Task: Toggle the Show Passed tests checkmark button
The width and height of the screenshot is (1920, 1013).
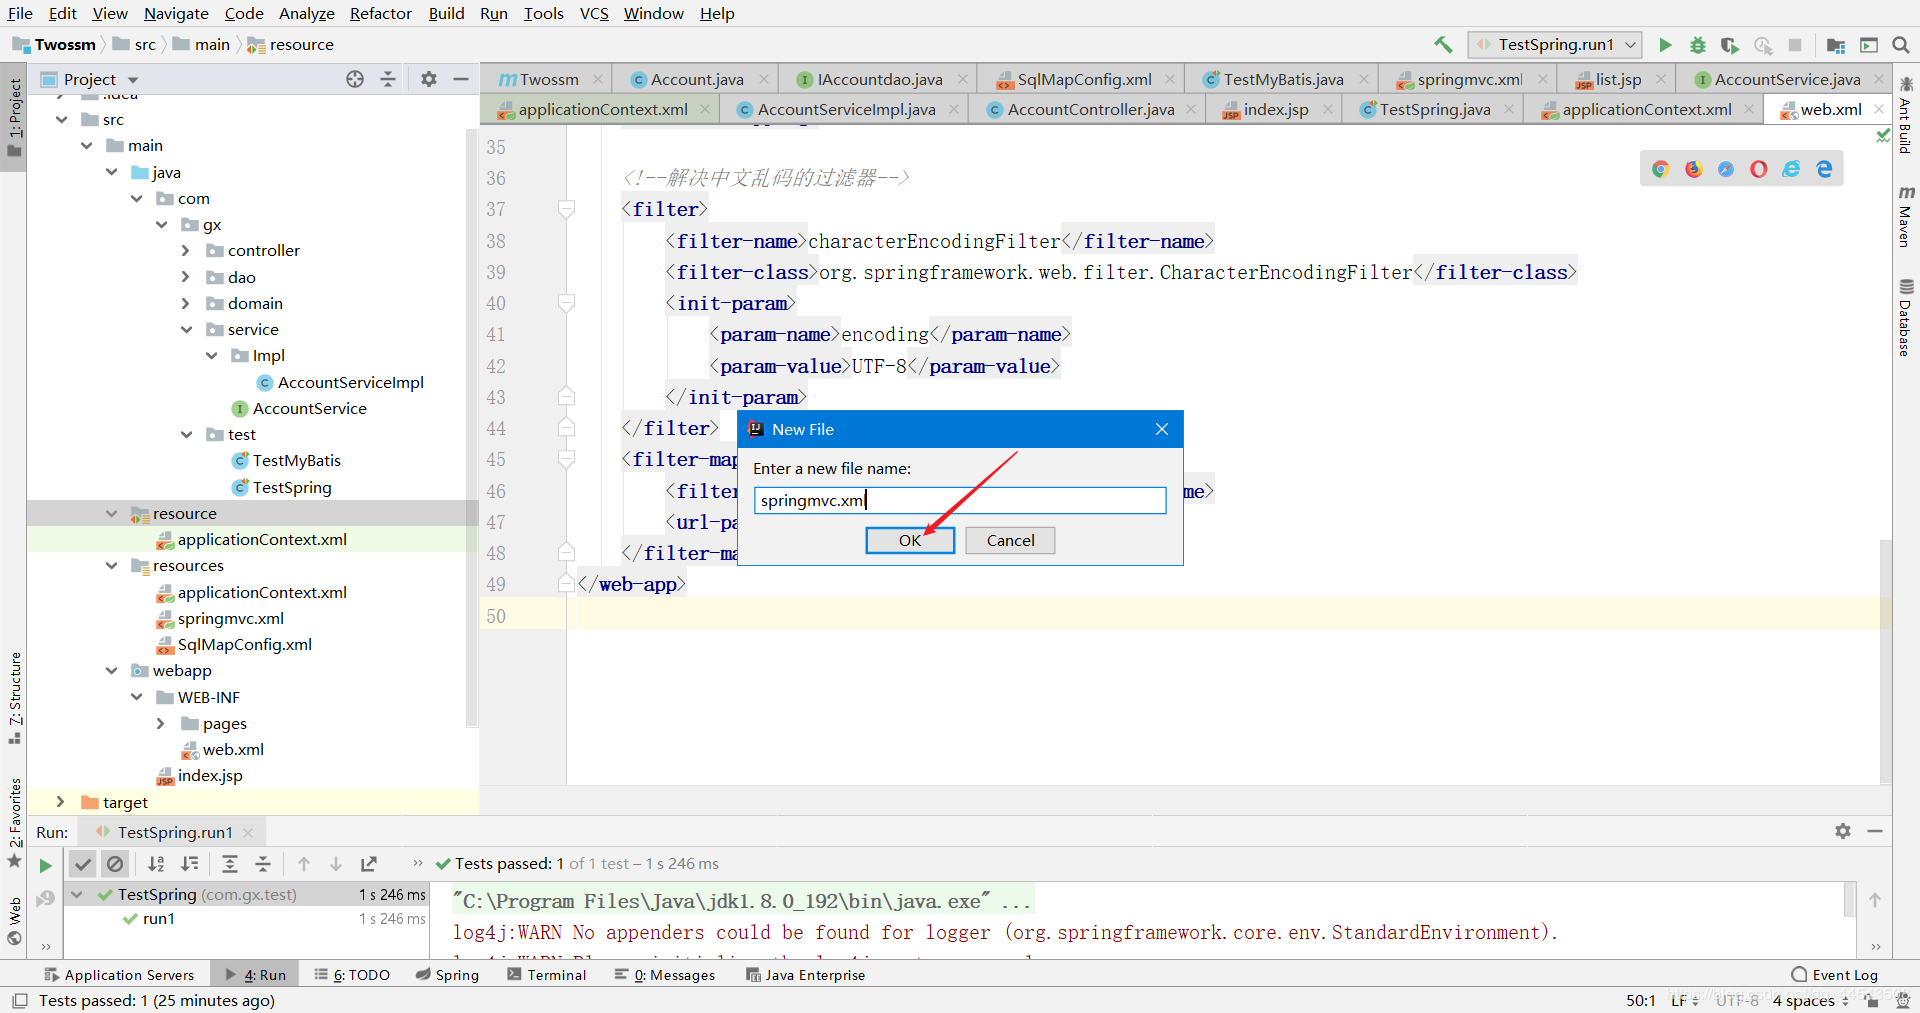Action: (x=83, y=864)
